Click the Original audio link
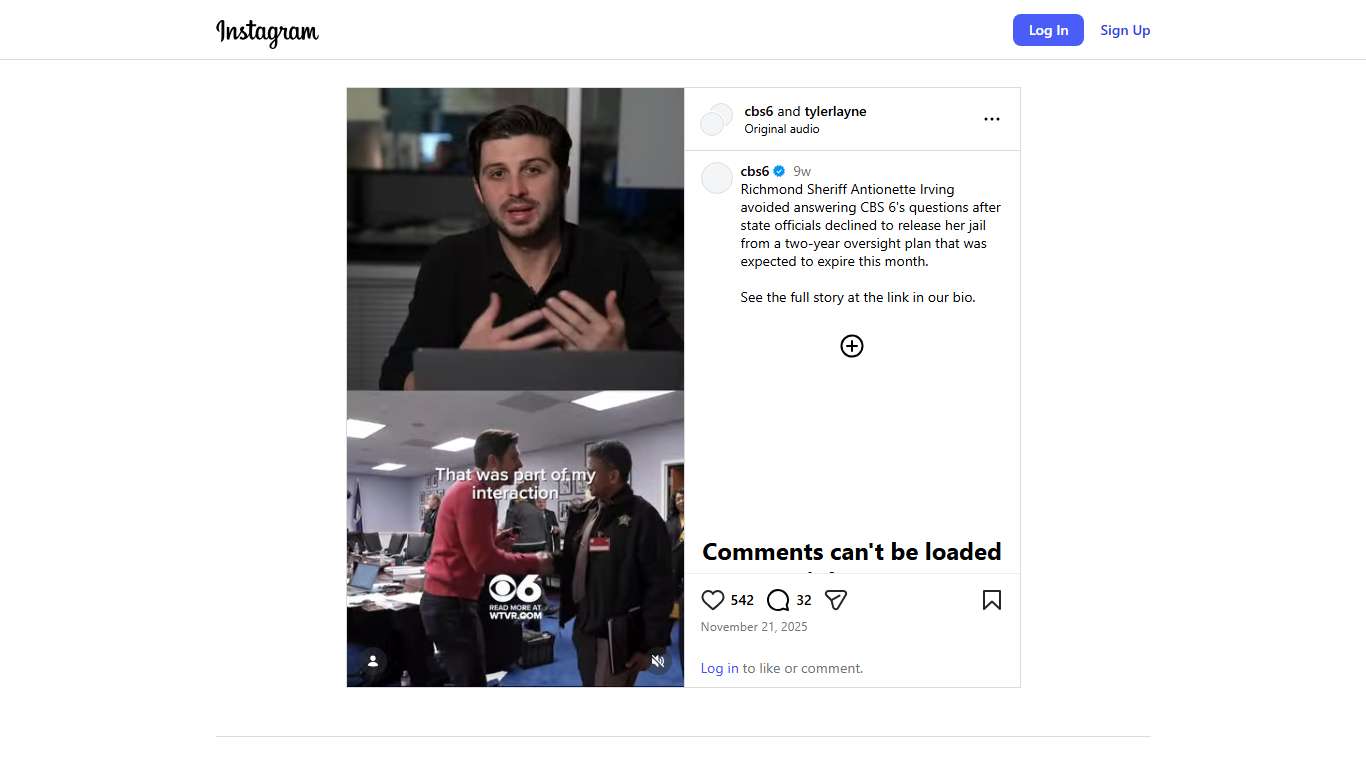 click(x=782, y=129)
